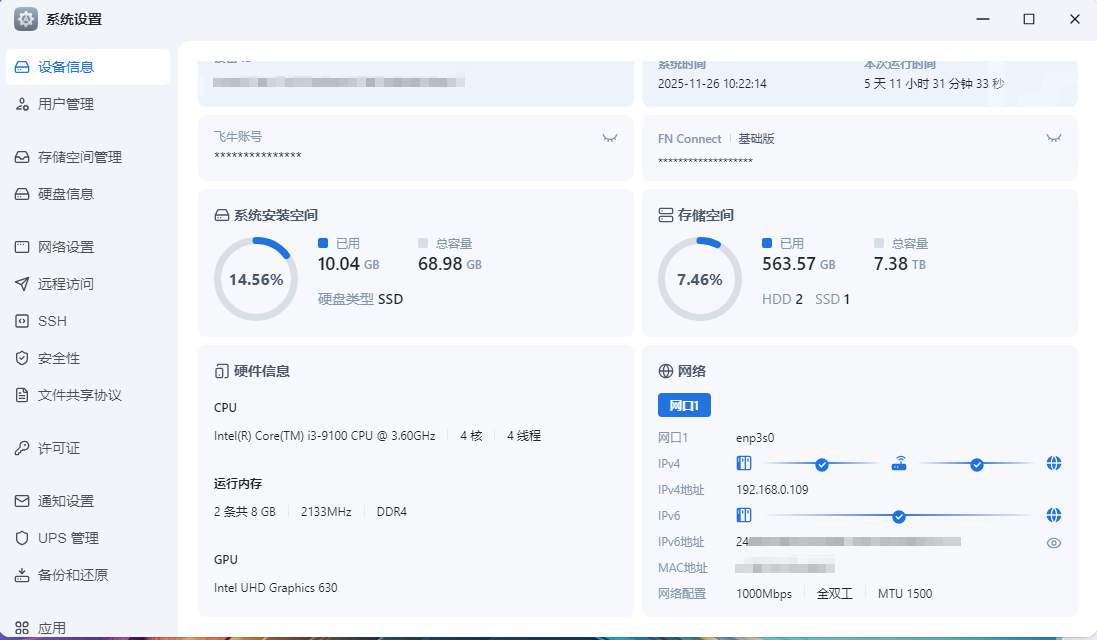This screenshot has width=1097, height=640.
Task: Click the 基础版 label beside FN Connect
Action: [x=756, y=138]
